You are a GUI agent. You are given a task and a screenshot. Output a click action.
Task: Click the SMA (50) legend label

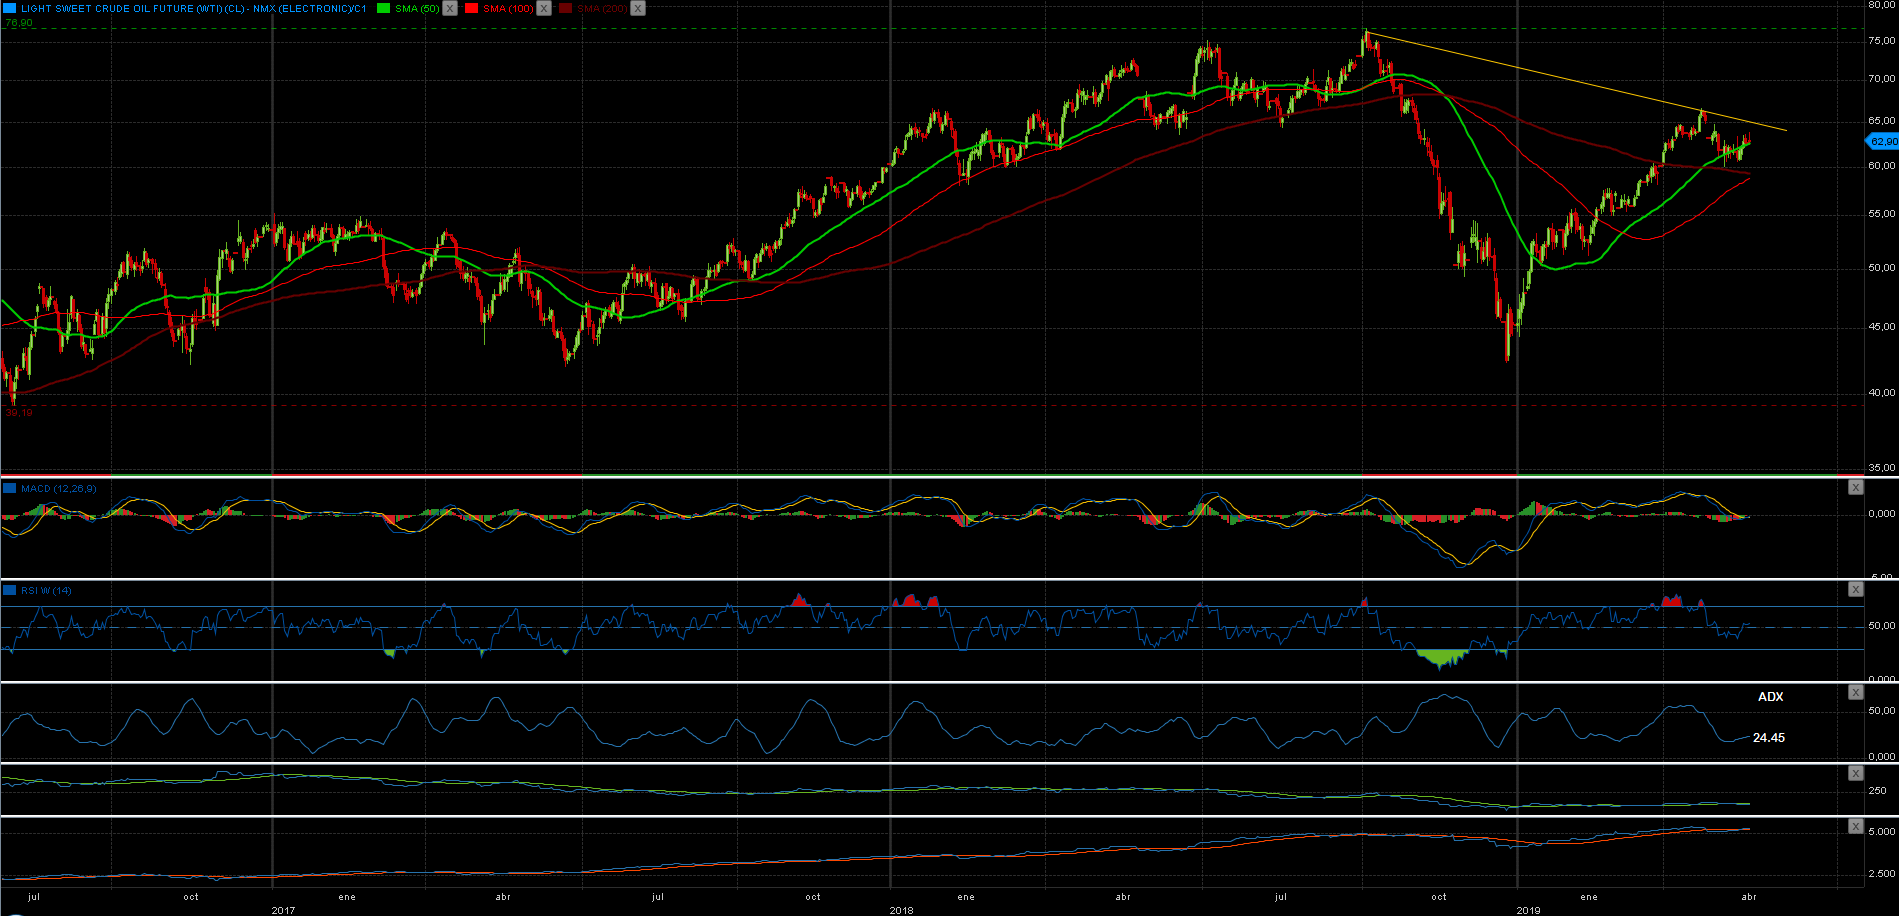coord(417,8)
